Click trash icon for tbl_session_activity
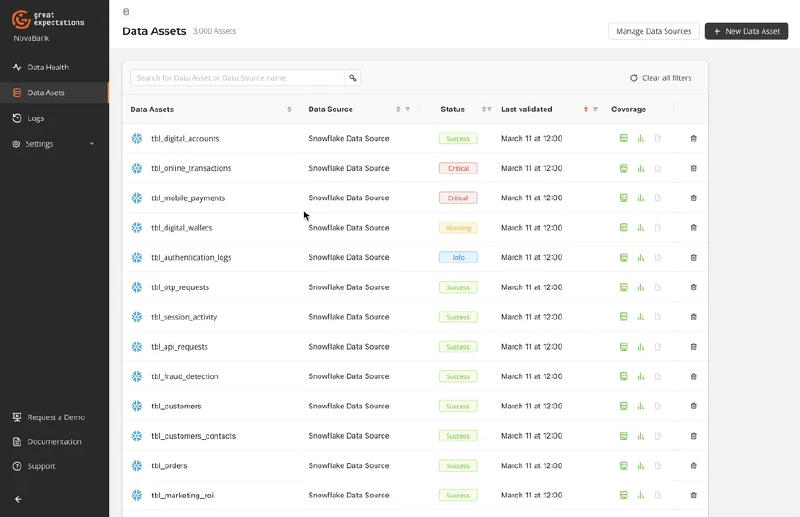800x517 pixels. pyautogui.click(x=693, y=317)
